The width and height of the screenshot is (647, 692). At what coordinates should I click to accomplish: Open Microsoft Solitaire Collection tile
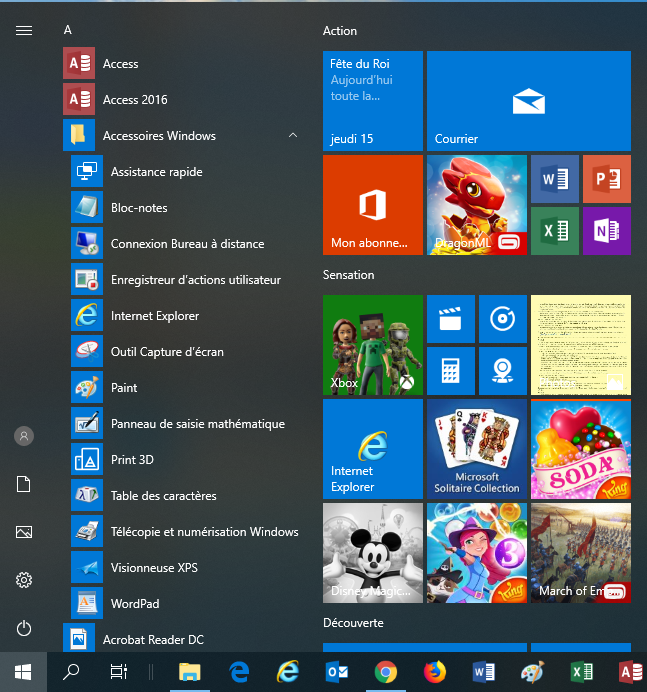477,449
